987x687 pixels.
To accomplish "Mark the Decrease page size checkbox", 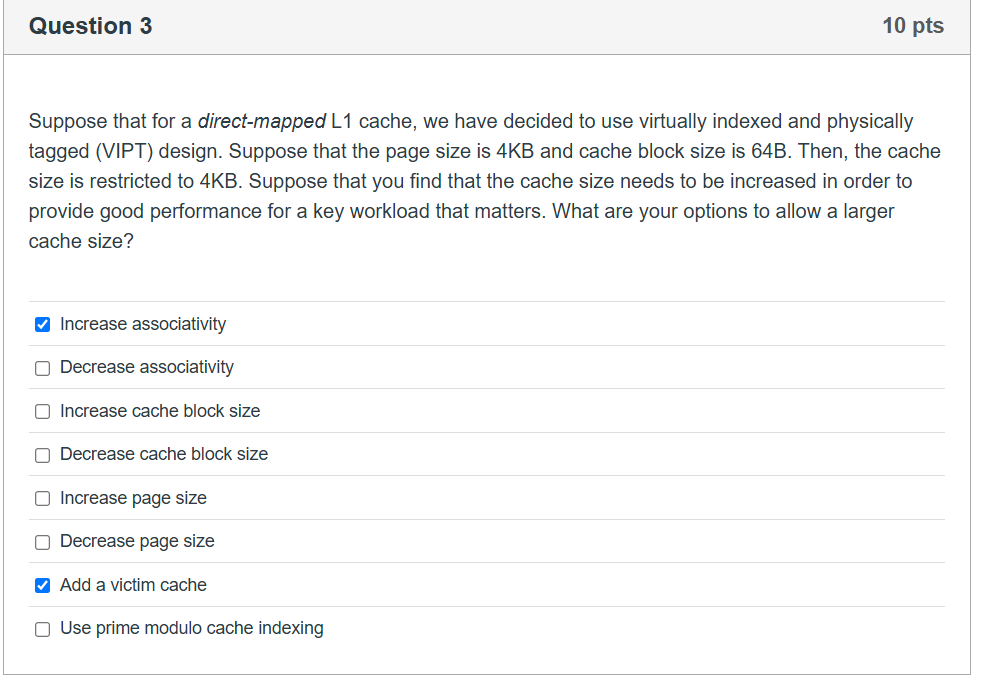I will pyautogui.click(x=42, y=542).
